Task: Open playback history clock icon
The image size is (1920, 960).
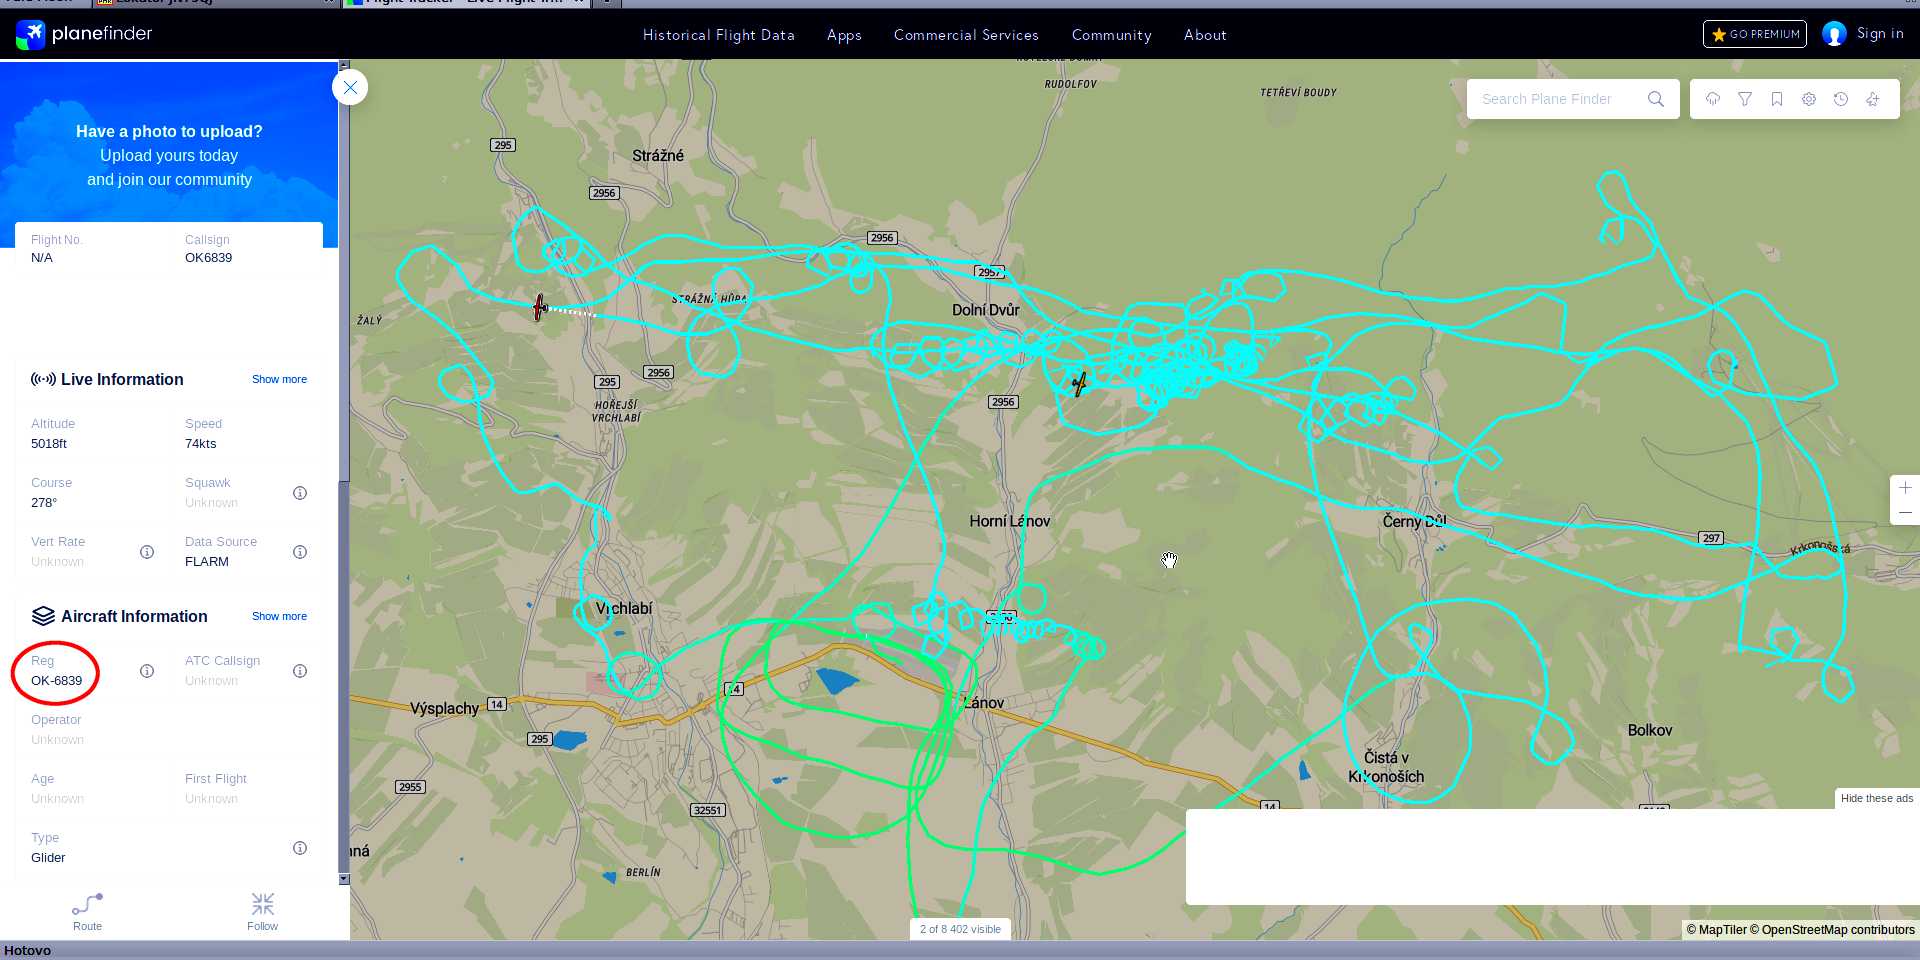Action: pyautogui.click(x=1841, y=99)
